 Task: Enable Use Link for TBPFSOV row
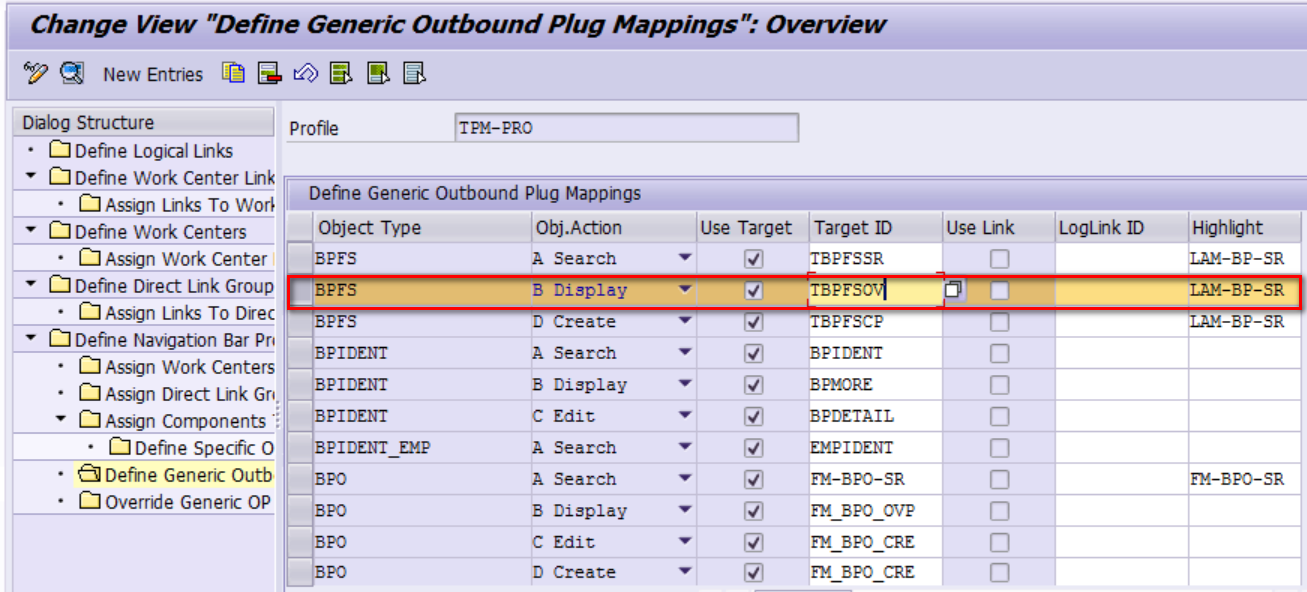tap(999, 290)
